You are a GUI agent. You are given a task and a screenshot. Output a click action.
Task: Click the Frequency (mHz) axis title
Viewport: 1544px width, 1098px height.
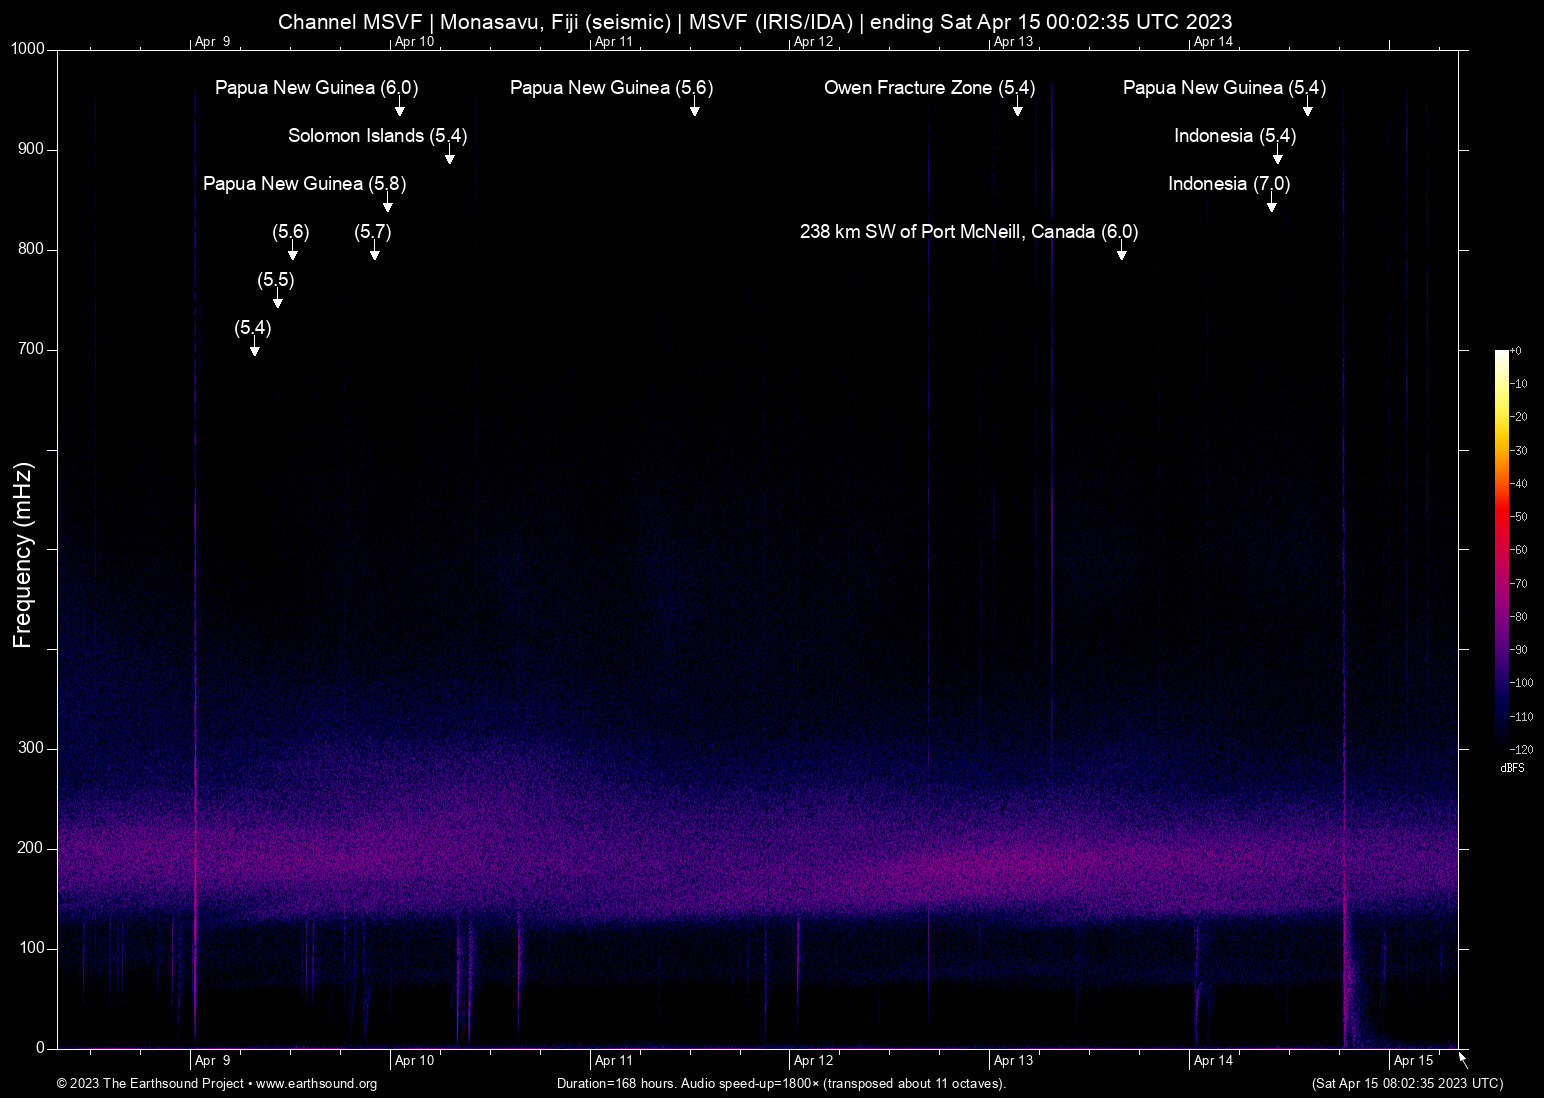[23, 555]
